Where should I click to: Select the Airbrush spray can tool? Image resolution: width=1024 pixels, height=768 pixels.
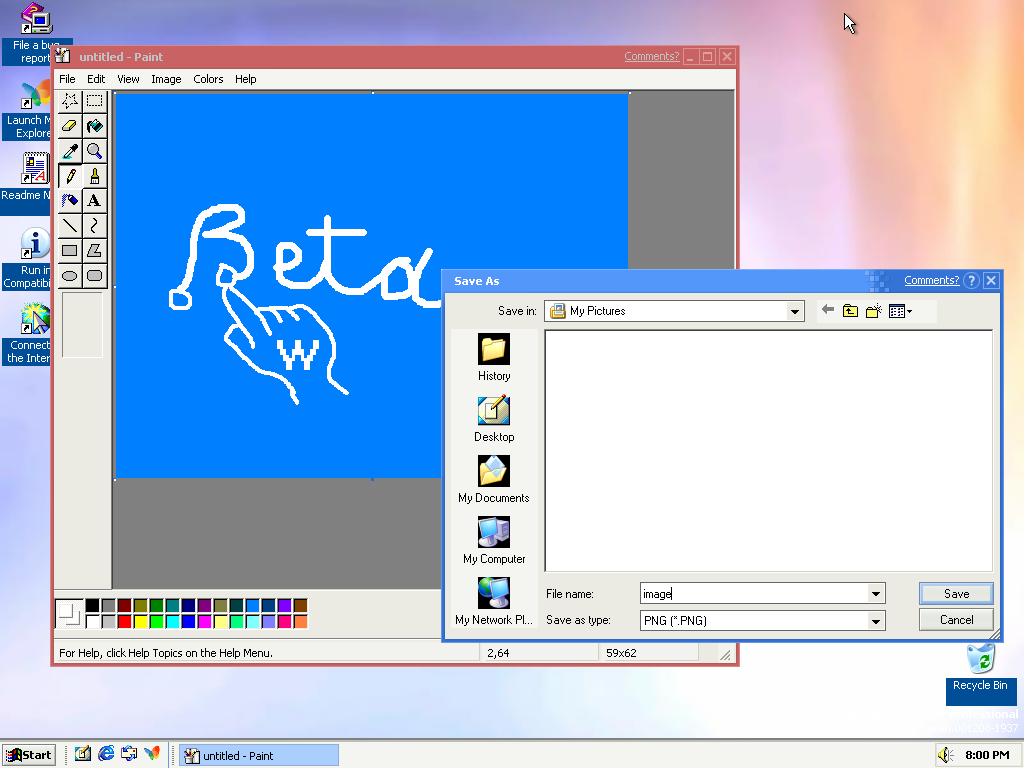click(x=69, y=201)
